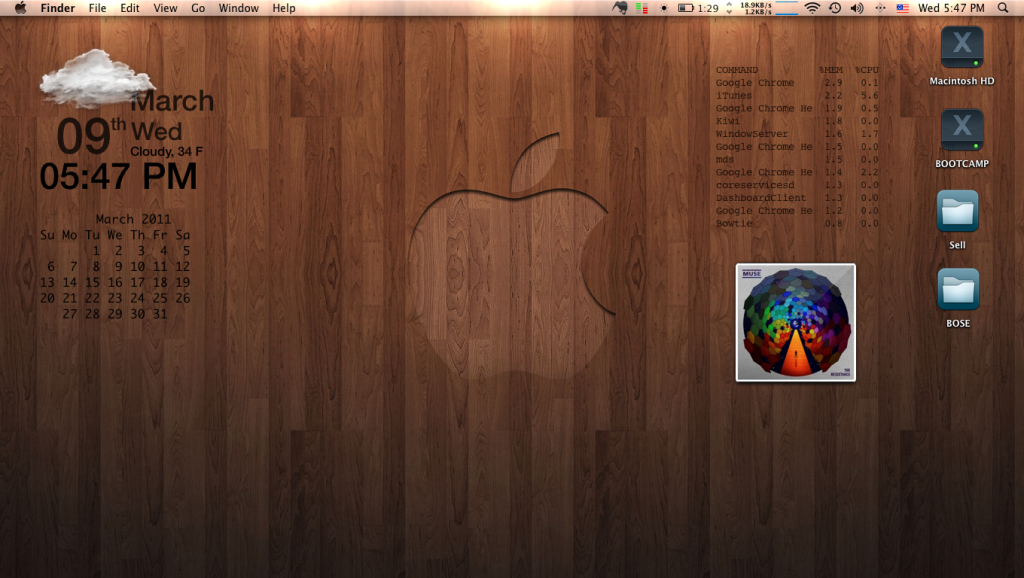Open the View menu
1024x578 pixels.
click(165, 8)
